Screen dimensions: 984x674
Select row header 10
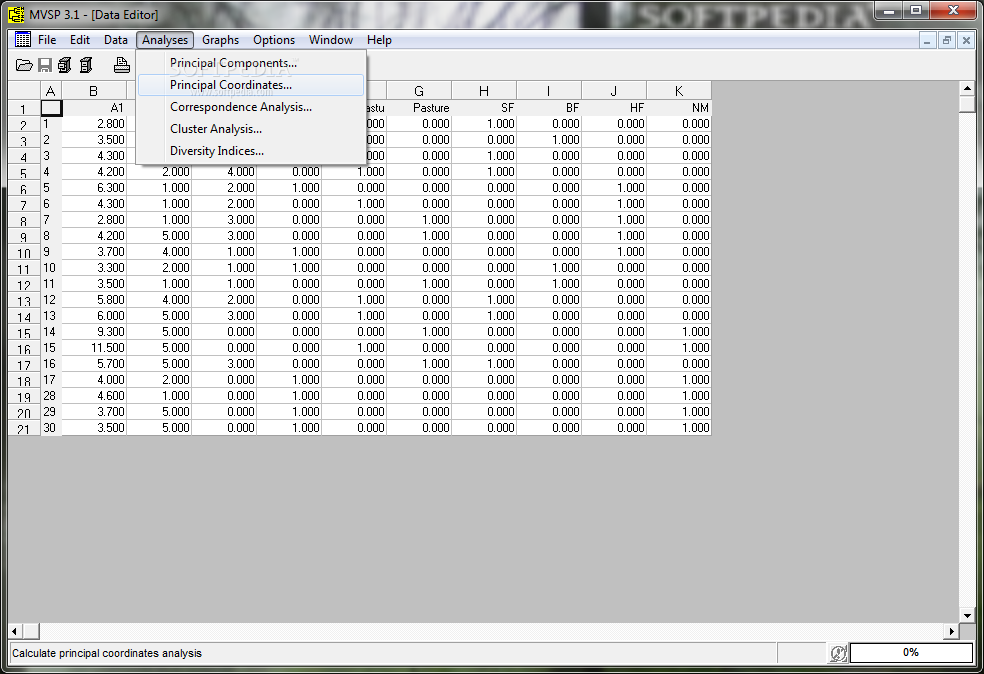click(x=24, y=252)
